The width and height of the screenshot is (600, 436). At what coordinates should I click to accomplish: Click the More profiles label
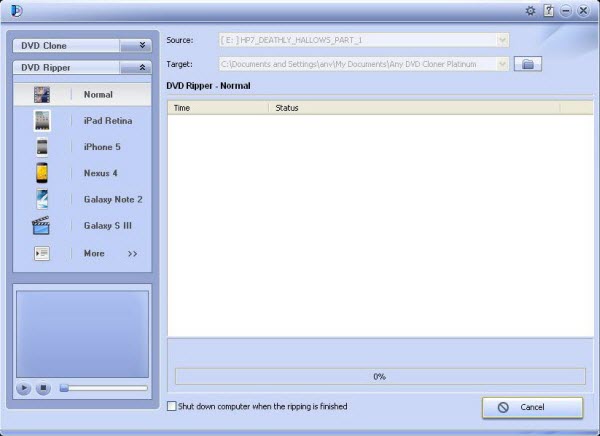[x=94, y=253]
